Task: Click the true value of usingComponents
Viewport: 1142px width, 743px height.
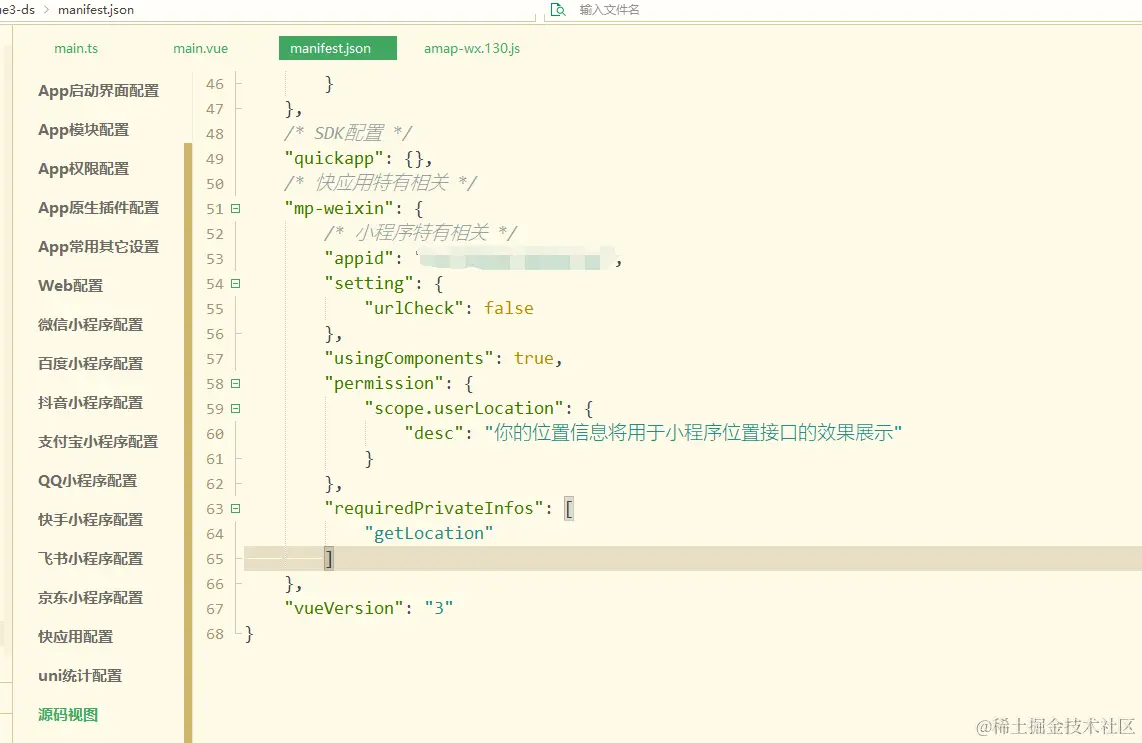Action: pyautogui.click(x=533, y=358)
